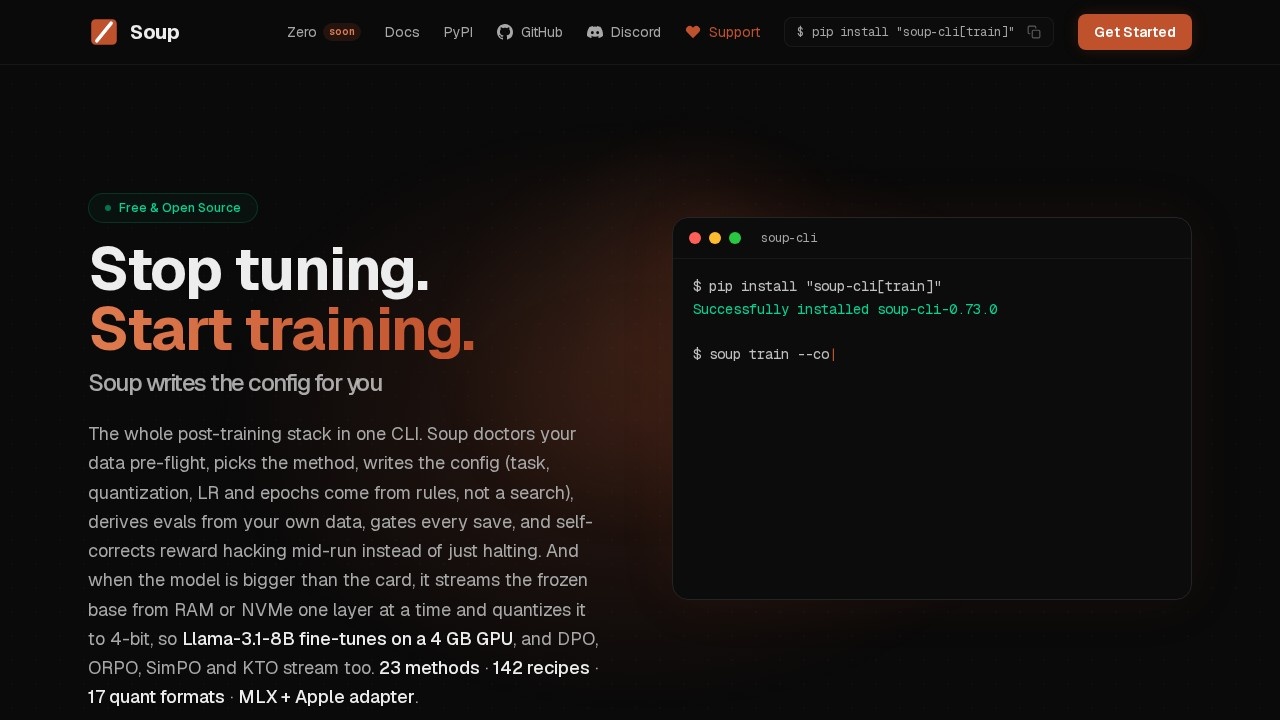Click the yellow terminal window dot
The image size is (1280, 720).
pos(715,238)
